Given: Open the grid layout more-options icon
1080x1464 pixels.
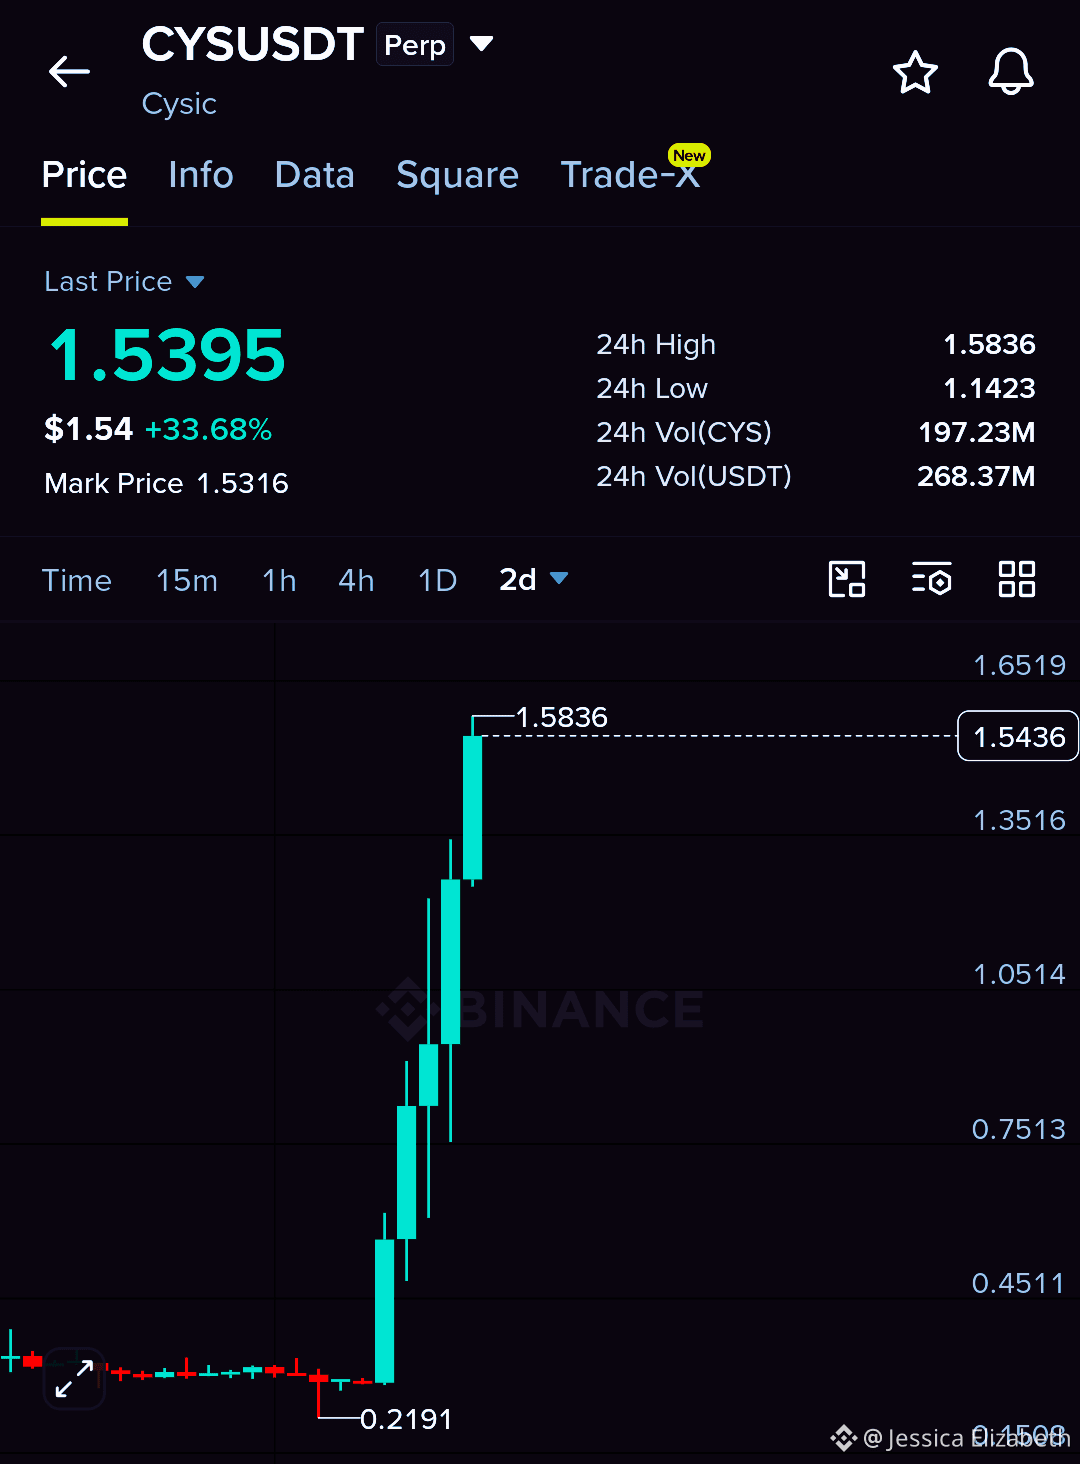Looking at the screenshot, I should [x=1017, y=579].
